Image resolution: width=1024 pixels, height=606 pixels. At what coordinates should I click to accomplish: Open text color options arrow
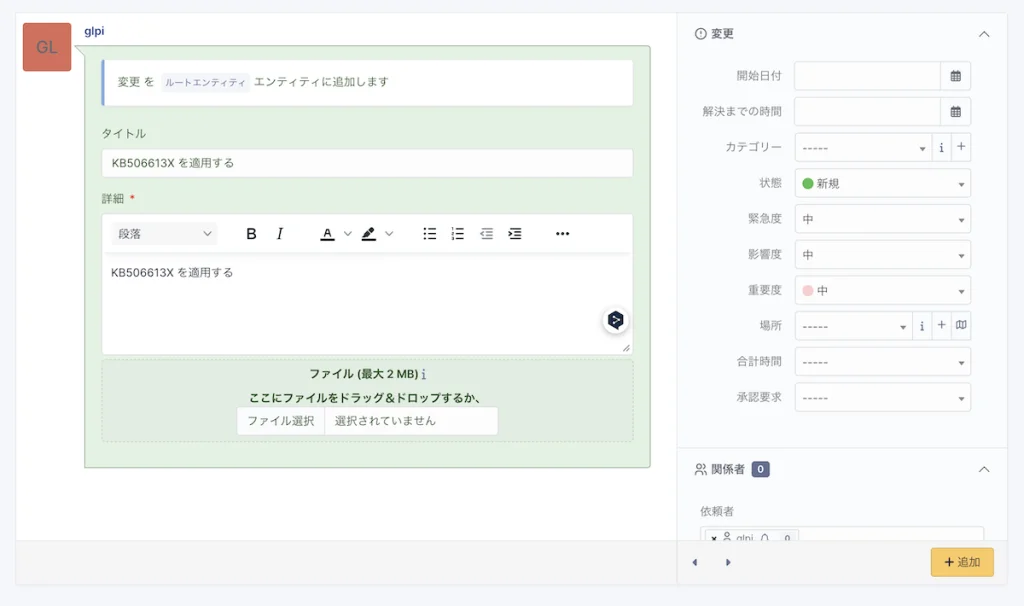pyautogui.click(x=347, y=234)
